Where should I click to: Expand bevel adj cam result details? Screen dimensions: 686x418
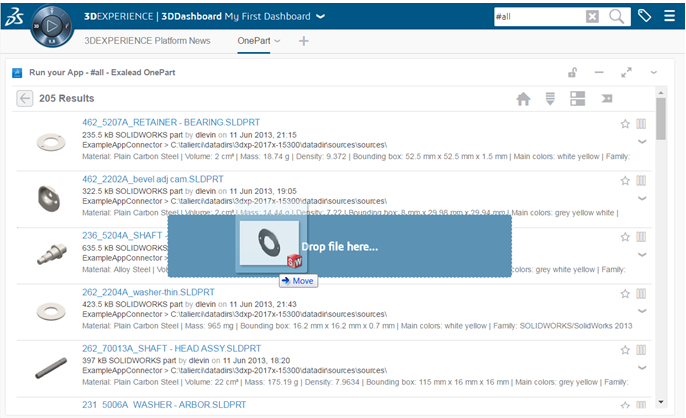[642, 198]
